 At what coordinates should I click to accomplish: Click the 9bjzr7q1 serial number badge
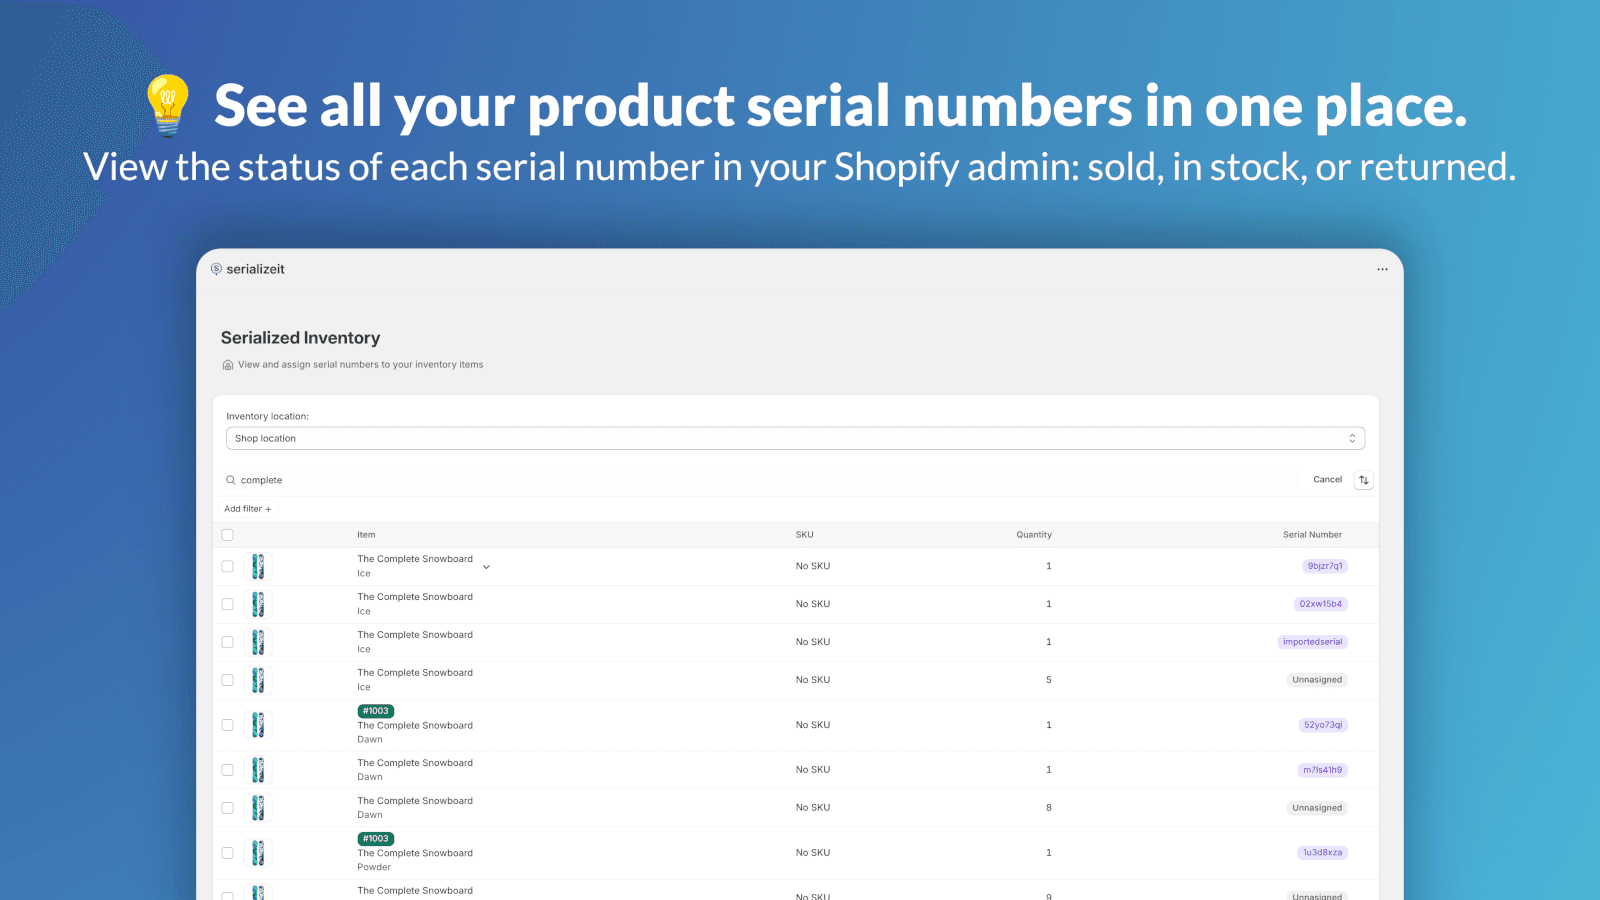tap(1324, 566)
